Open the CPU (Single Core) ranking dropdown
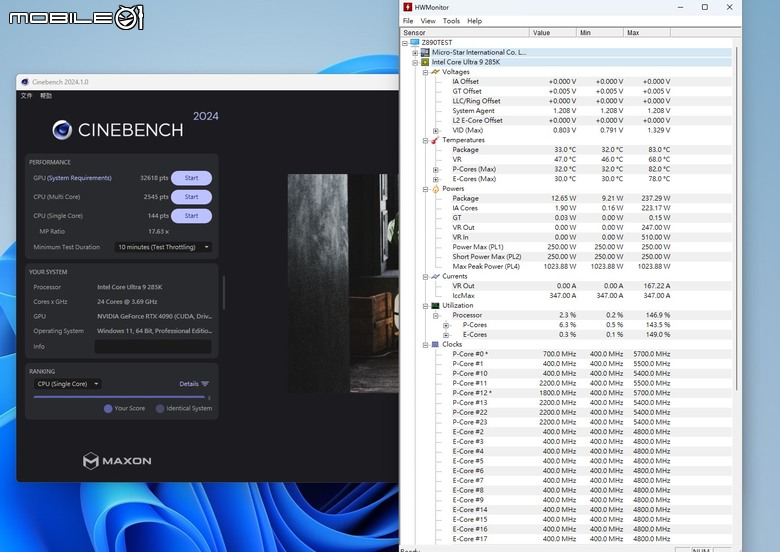Screen dimensions: 780x552 coord(68,384)
